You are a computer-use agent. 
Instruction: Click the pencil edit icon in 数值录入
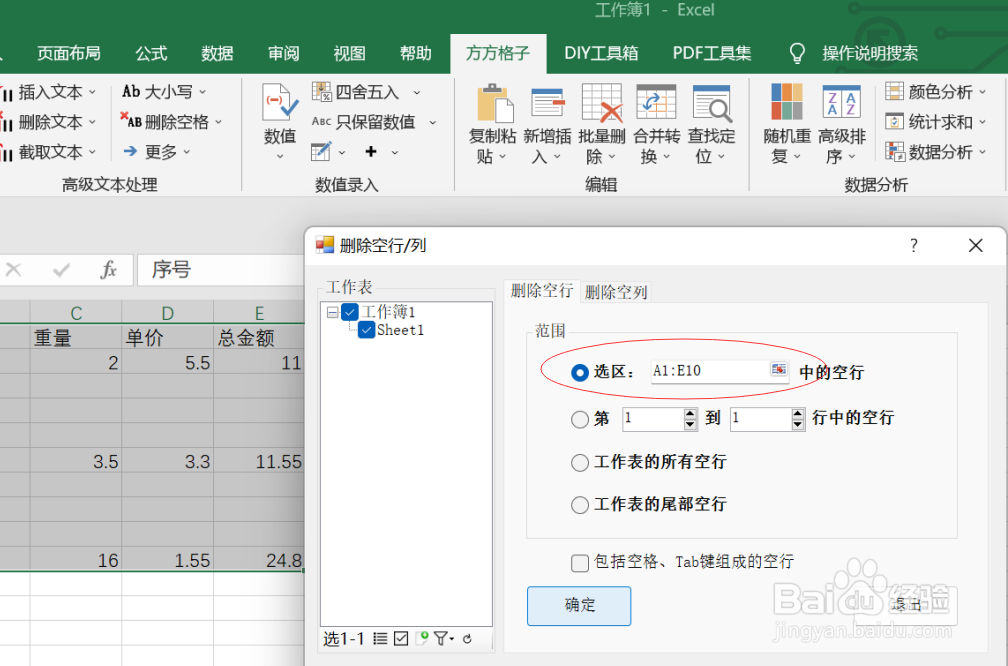pos(321,152)
